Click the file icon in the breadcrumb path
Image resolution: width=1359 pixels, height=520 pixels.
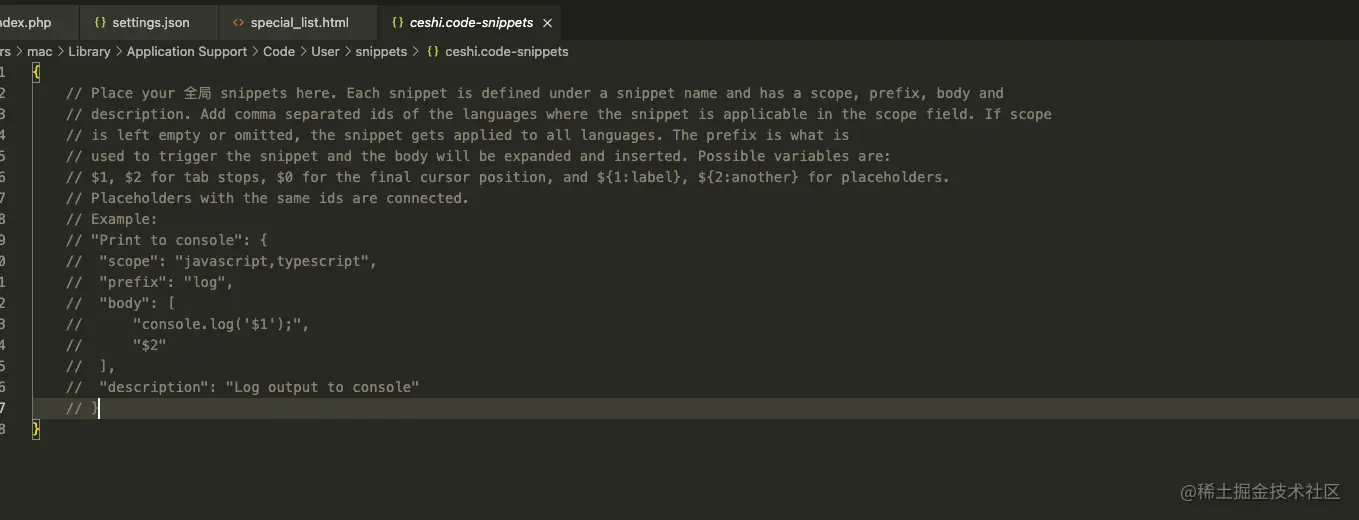coord(433,51)
